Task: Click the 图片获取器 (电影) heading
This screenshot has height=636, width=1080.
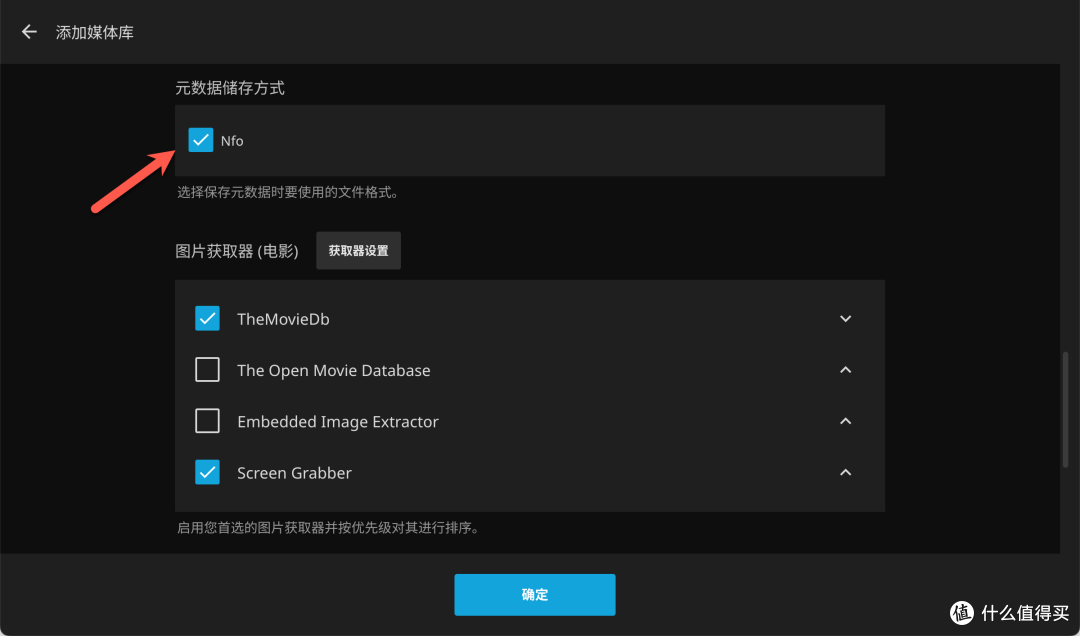Action: [x=237, y=251]
